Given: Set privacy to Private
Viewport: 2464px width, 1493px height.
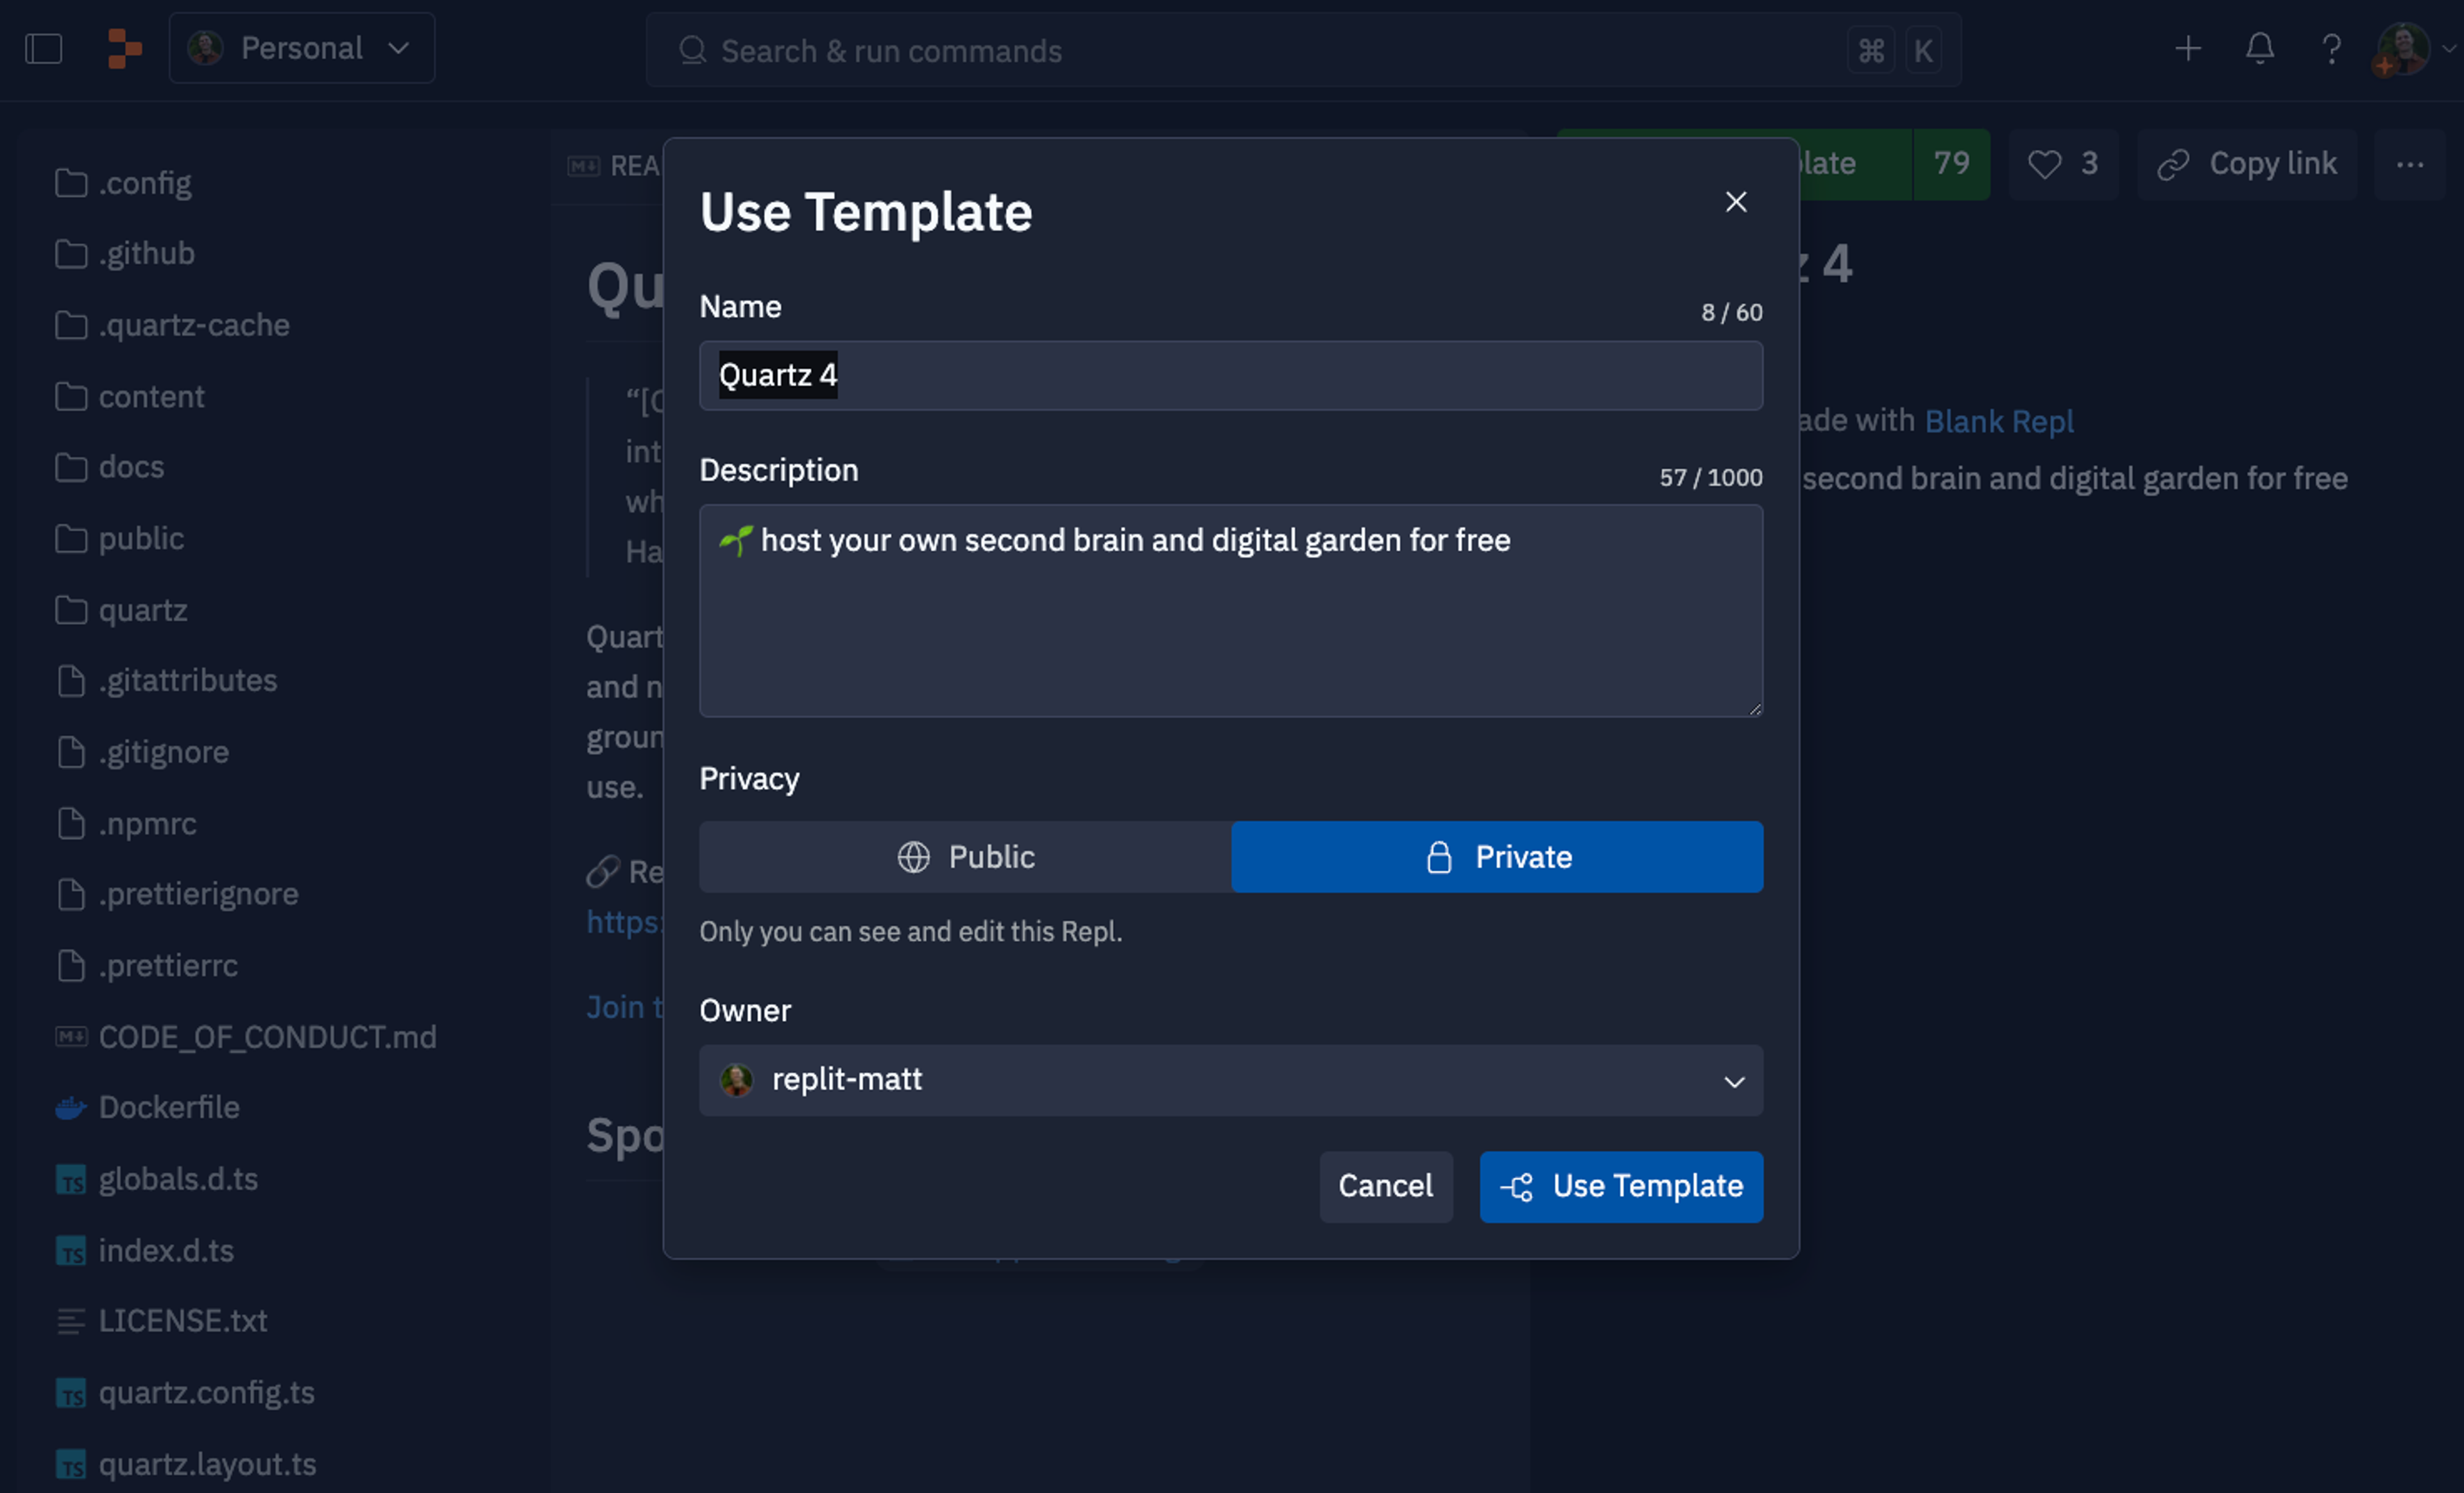Looking at the screenshot, I should [1497, 857].
